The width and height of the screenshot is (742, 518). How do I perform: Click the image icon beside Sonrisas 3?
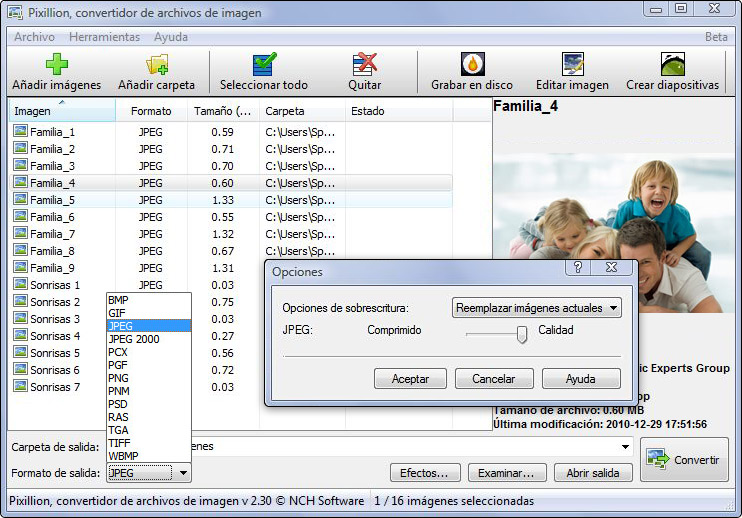point(20,318)
